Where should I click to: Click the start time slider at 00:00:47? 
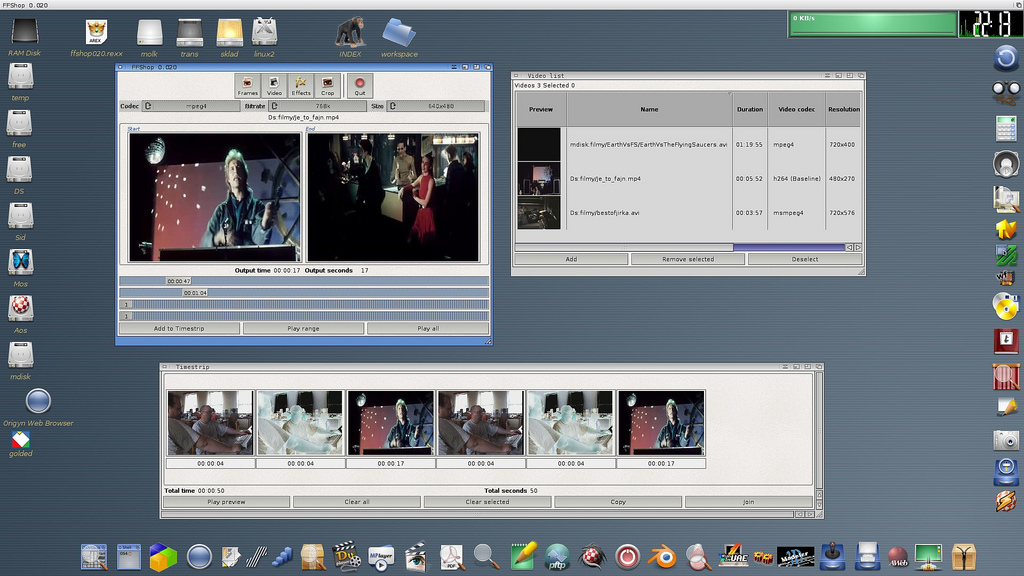[178, 281]
